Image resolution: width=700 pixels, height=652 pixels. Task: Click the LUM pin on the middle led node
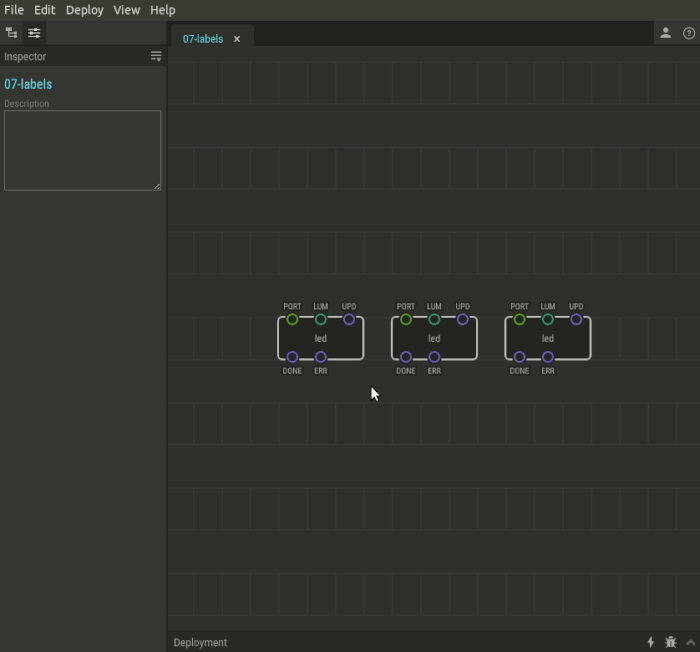click(x=434, y=319)
